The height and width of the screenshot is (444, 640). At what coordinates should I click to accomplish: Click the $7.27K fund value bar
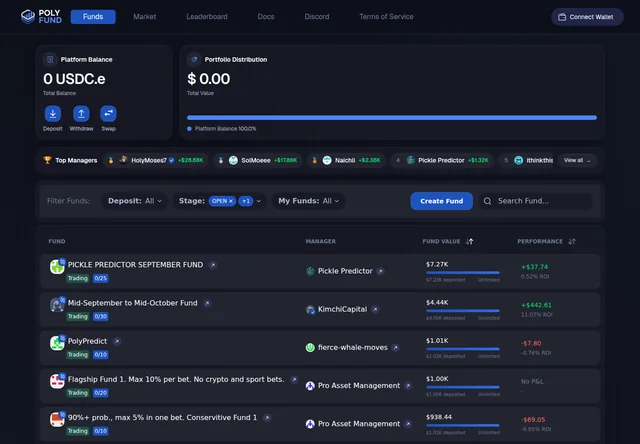[463, 273]
